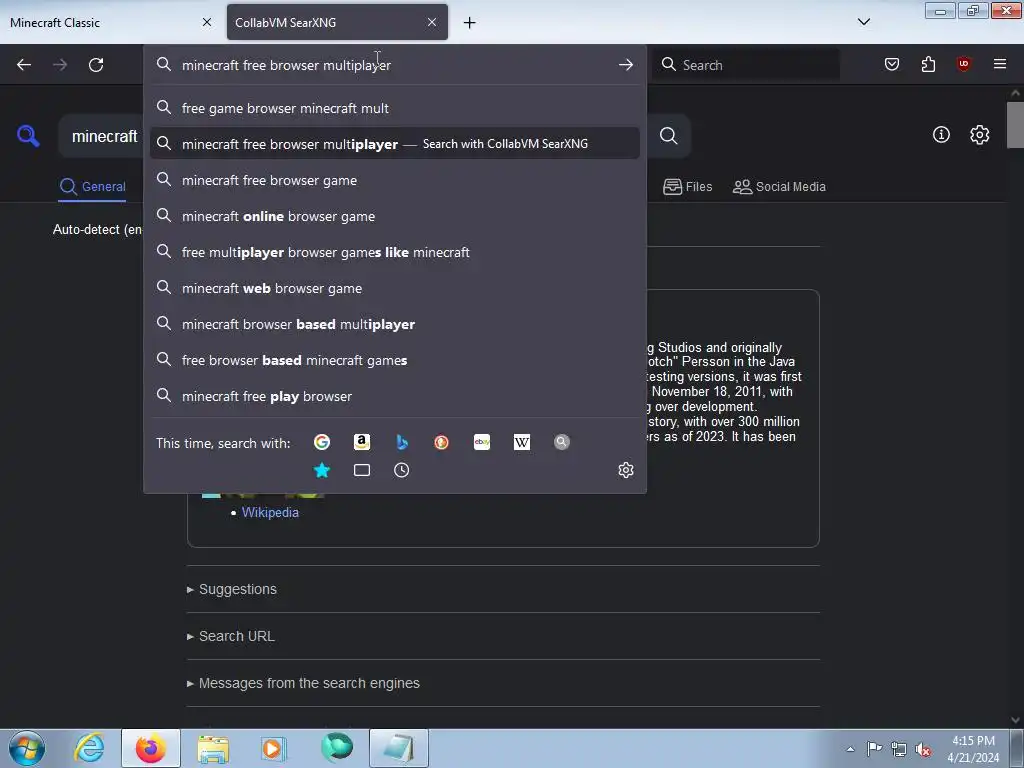Screen dimensions: 1024x768
Task: Search this time with DuckDuckGo
Action: (x=441, y=442)
